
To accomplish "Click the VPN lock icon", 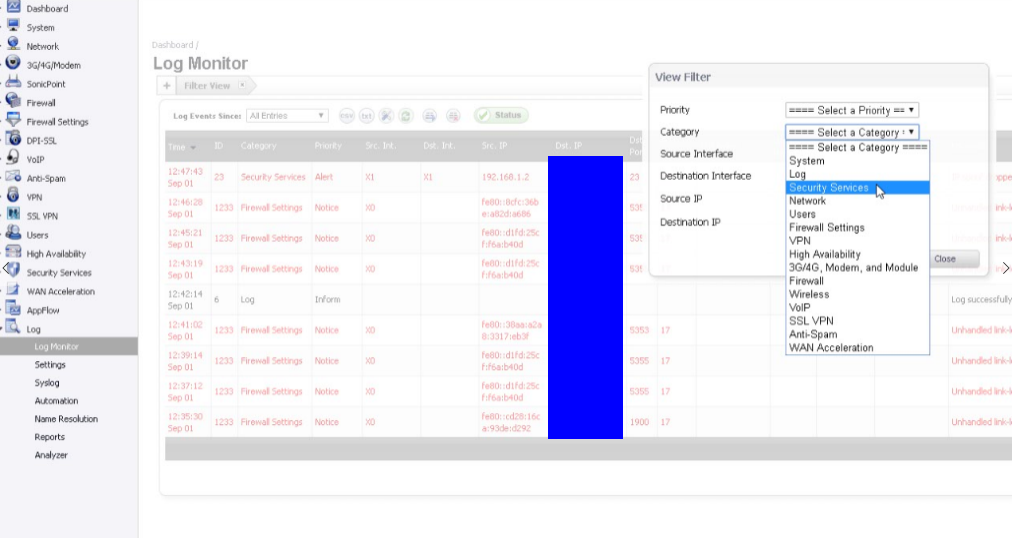I will pos(13,195).
